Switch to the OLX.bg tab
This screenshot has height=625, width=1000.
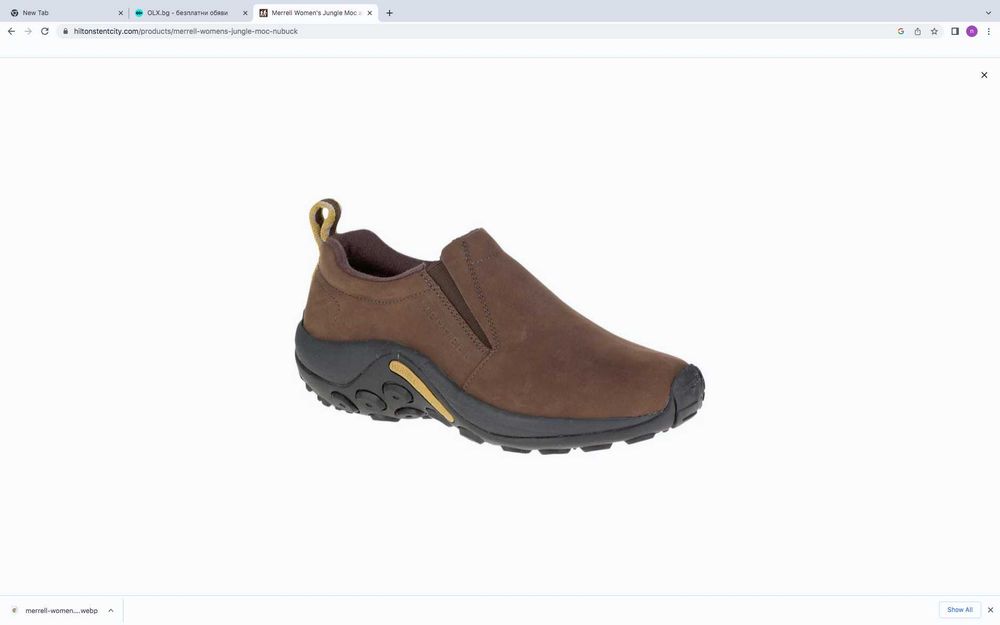pyautogui.click(x=190, y=13)
